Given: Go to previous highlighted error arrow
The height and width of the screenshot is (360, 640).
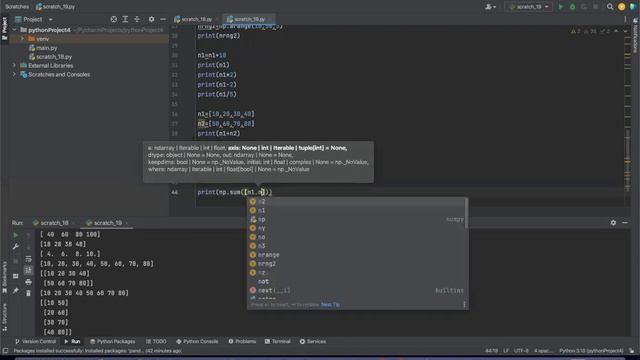Looking at the screenshot, I should tap(616, 31).
